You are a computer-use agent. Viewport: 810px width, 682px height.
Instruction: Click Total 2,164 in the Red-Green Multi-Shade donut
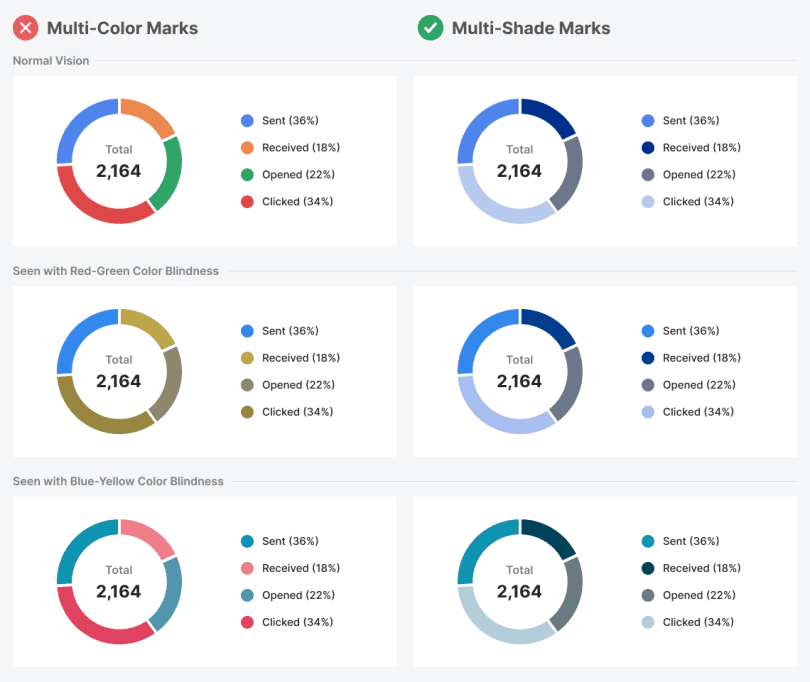point(519,372)
